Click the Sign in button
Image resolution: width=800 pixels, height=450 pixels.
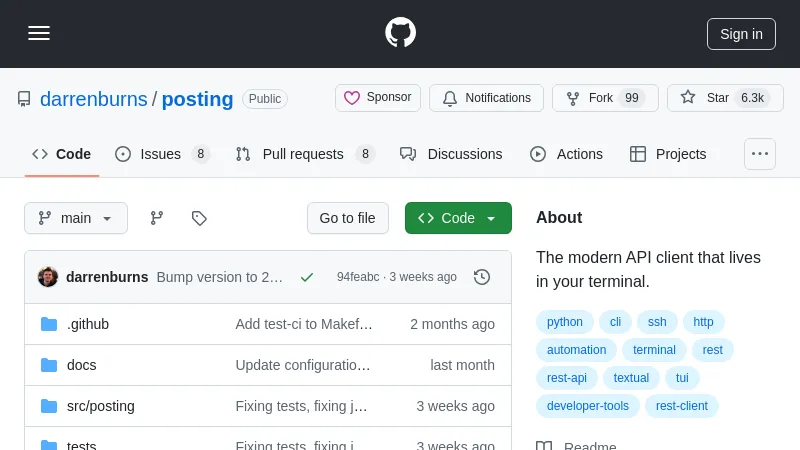coord(741,33)
